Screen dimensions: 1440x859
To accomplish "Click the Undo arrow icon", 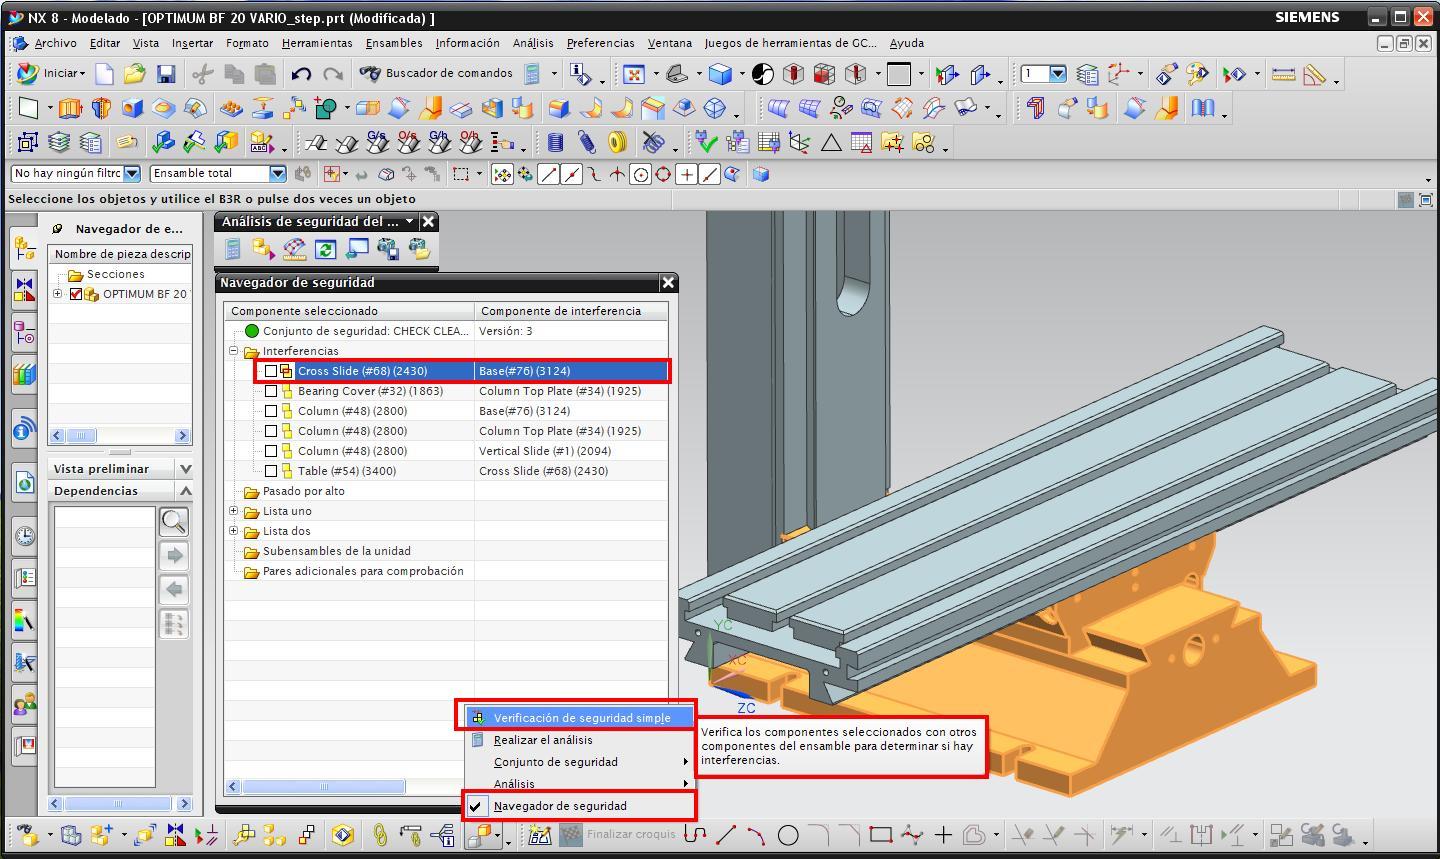I will (x=301, y=73).
